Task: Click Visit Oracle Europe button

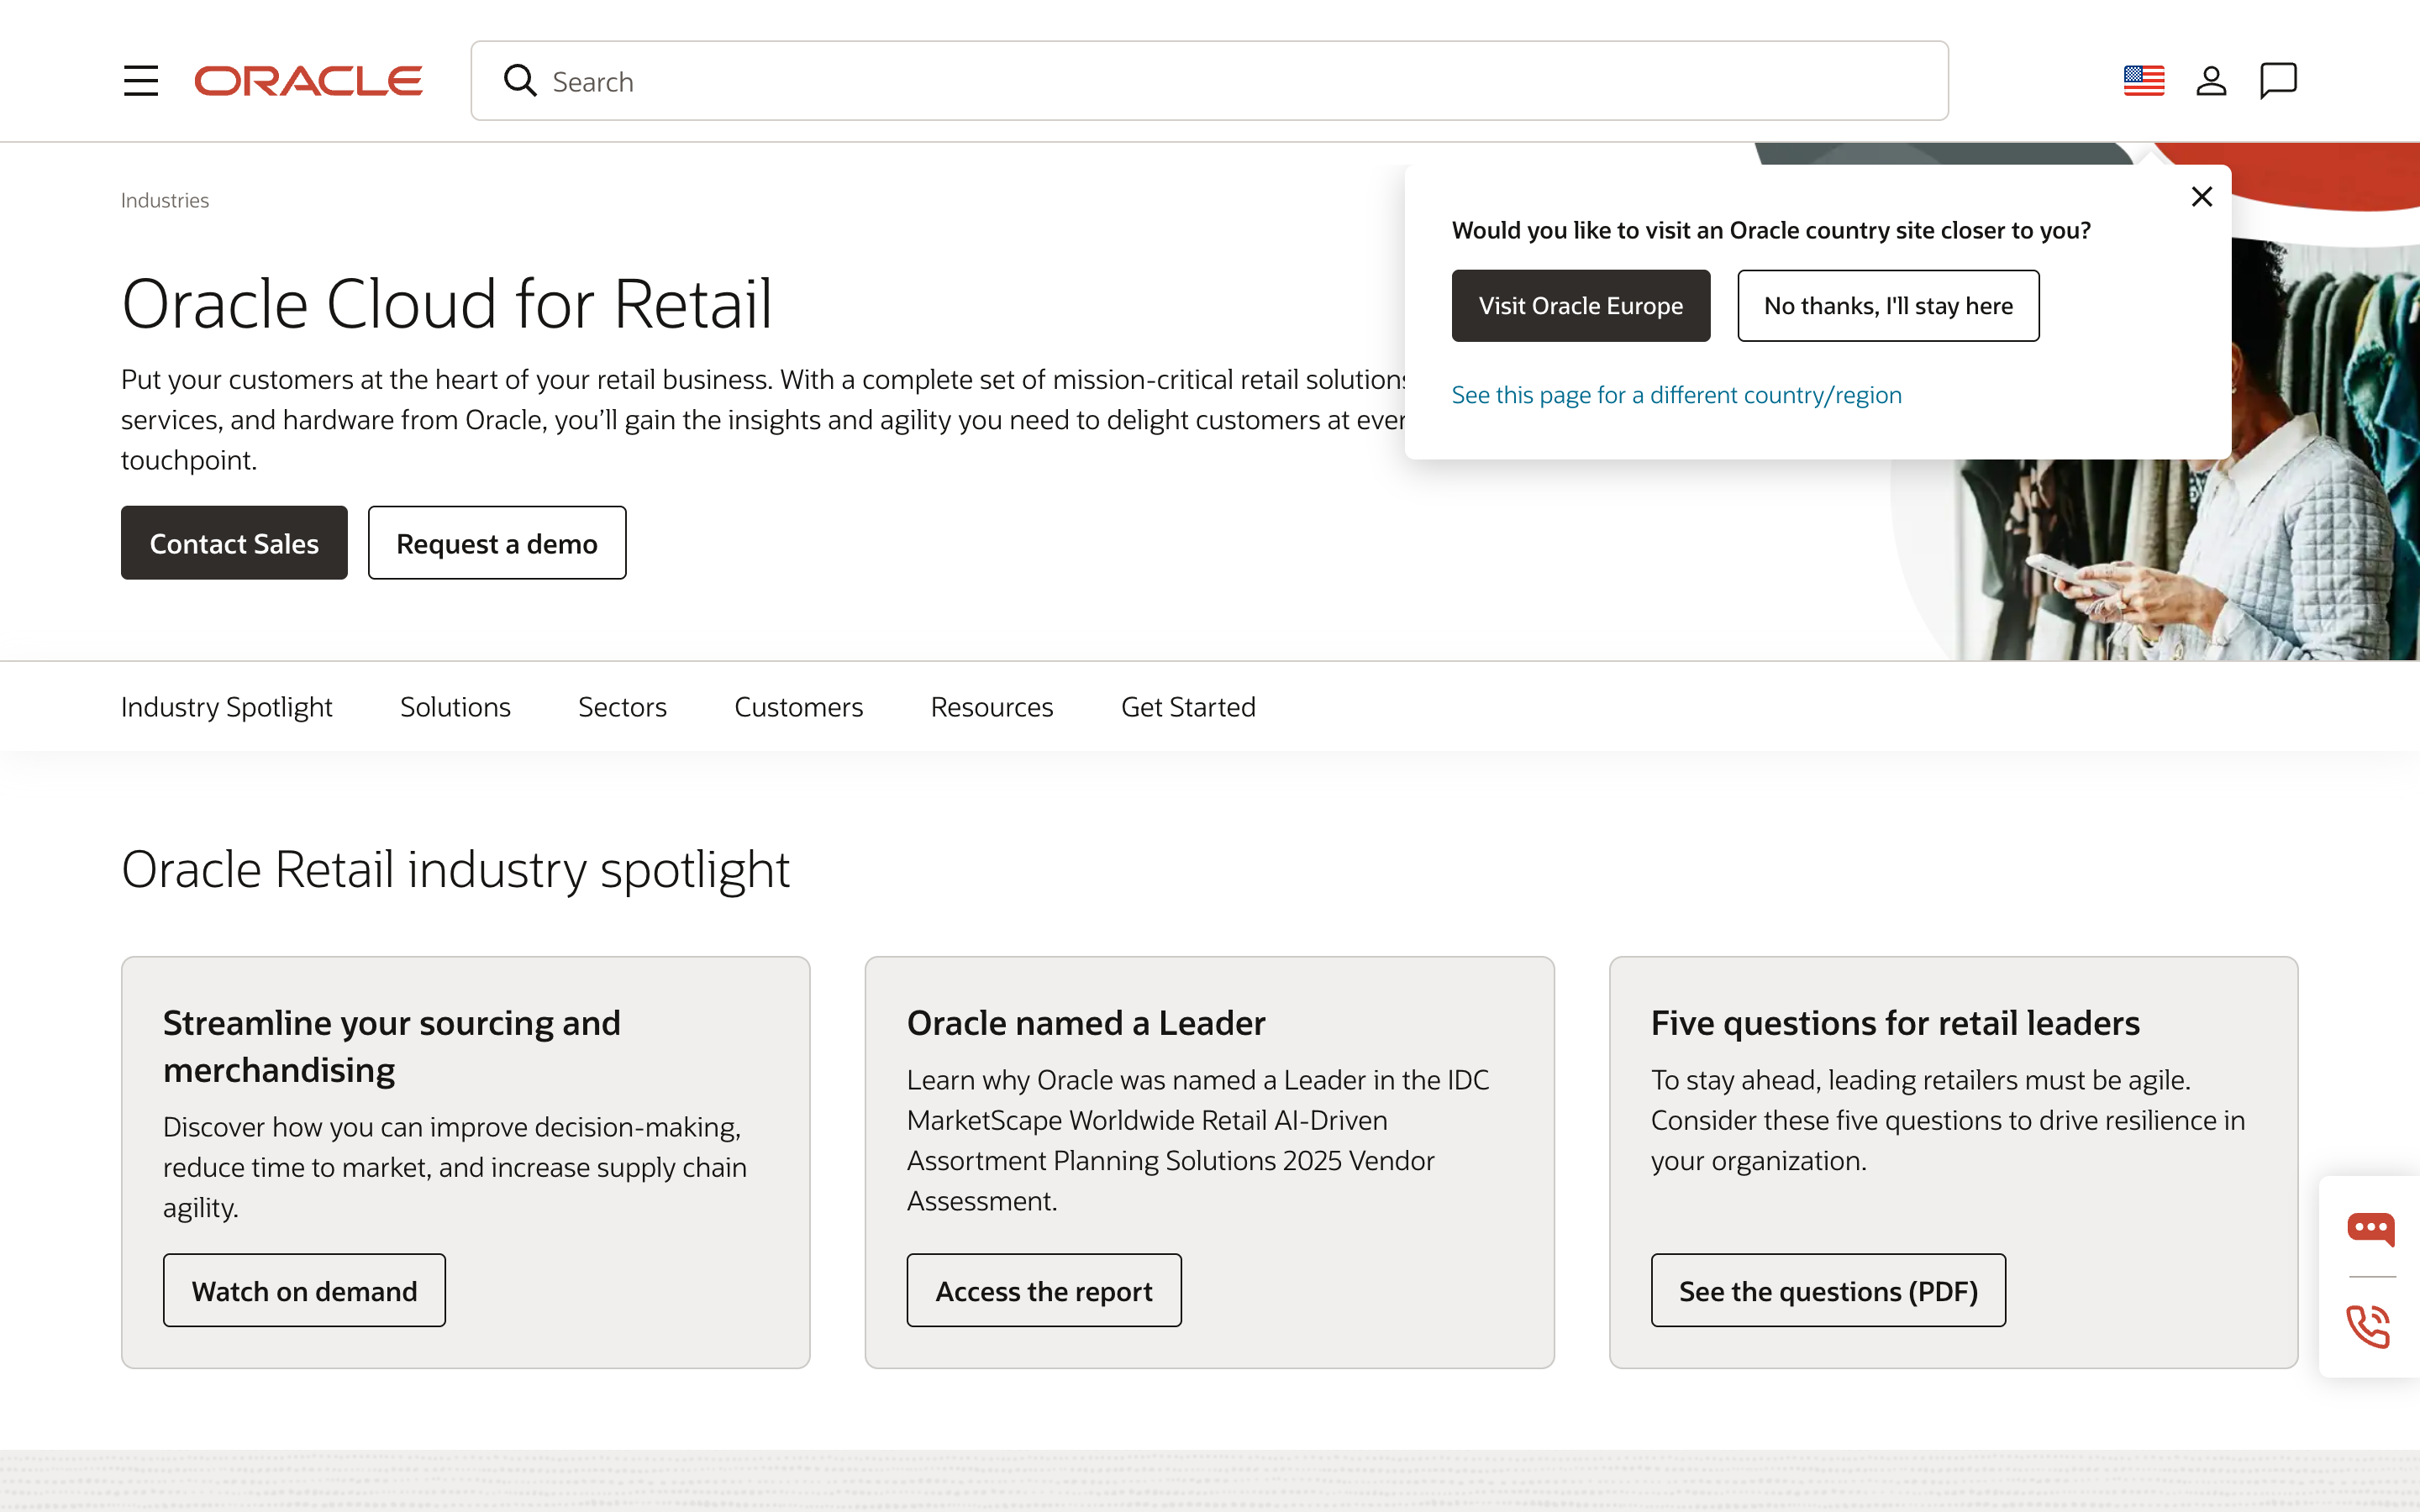Action: tap(1580, 306)
